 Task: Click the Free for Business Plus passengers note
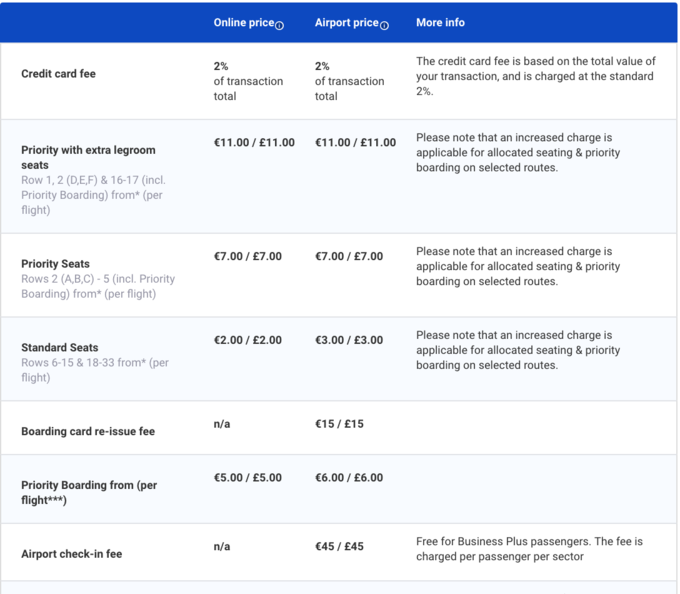point(529,548)
